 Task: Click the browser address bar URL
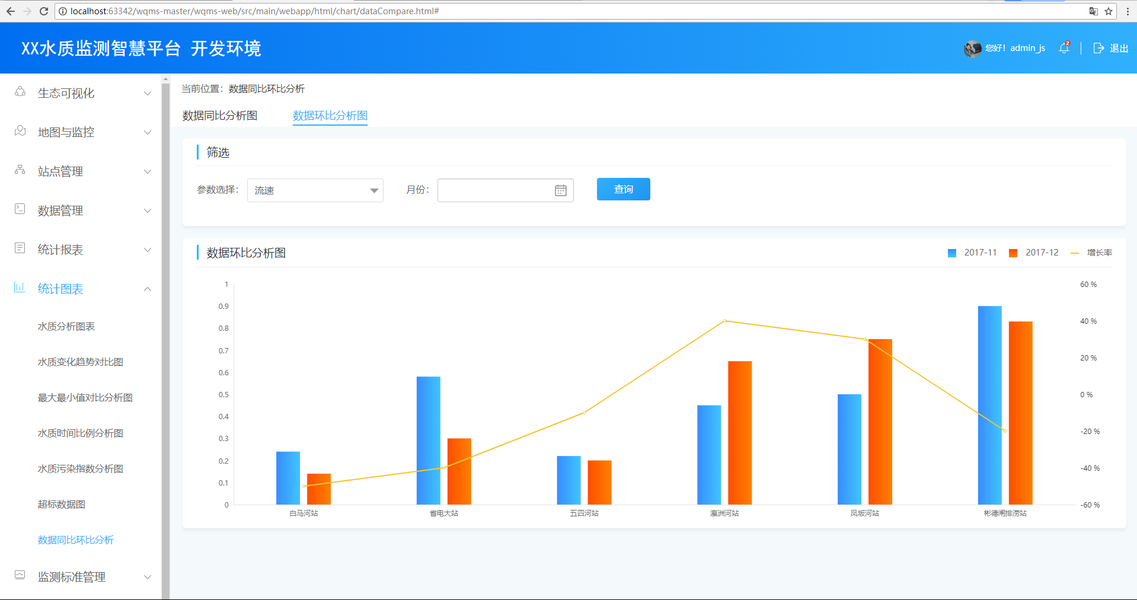(255, 11)
